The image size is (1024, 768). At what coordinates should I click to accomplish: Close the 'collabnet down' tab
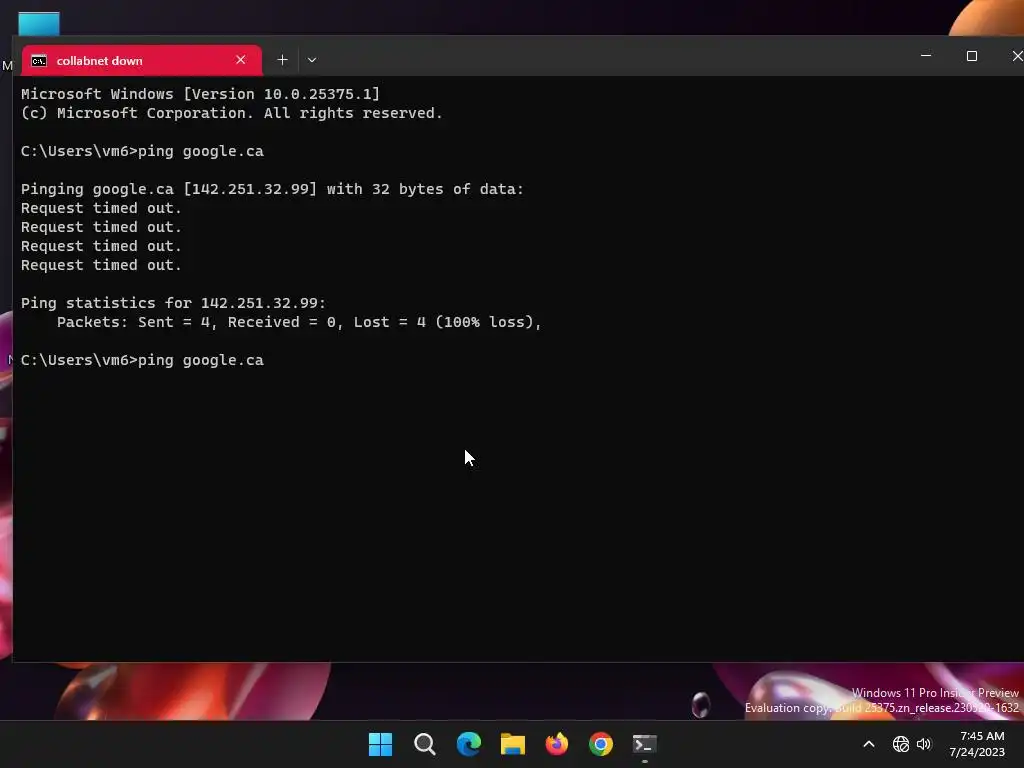point(241,60)
